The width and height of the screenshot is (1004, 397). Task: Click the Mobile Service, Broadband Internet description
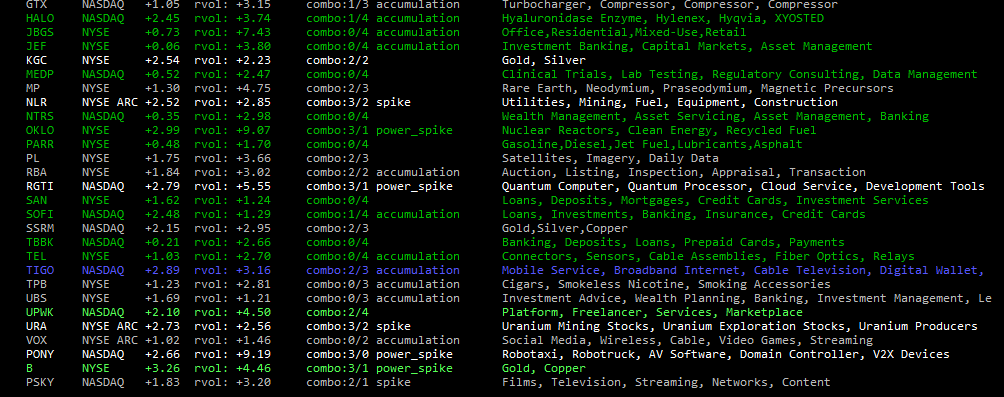tap(743, 271)
